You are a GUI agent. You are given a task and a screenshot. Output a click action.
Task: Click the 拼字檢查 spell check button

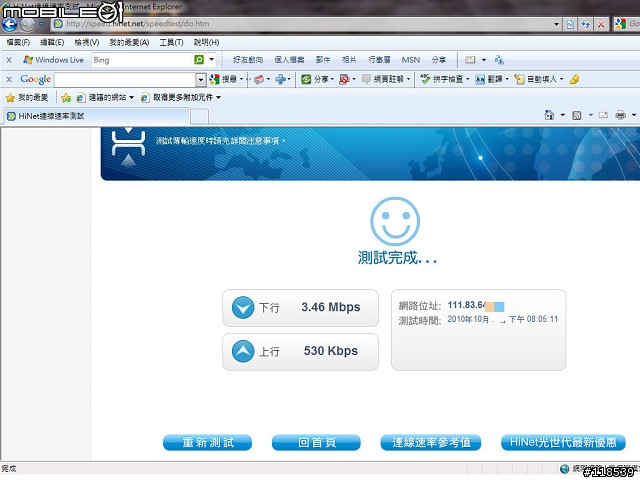(x=444, y=79)
